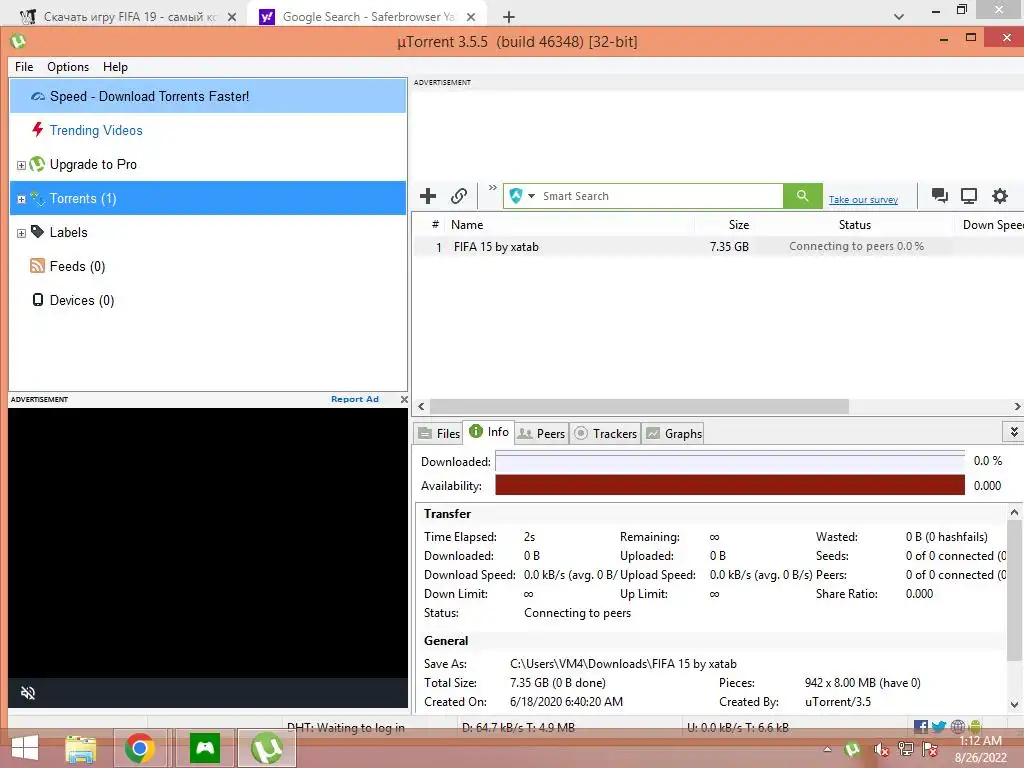Select Torrents (1) in the sidebar
1024x768 pixels.
coord(208,198)
